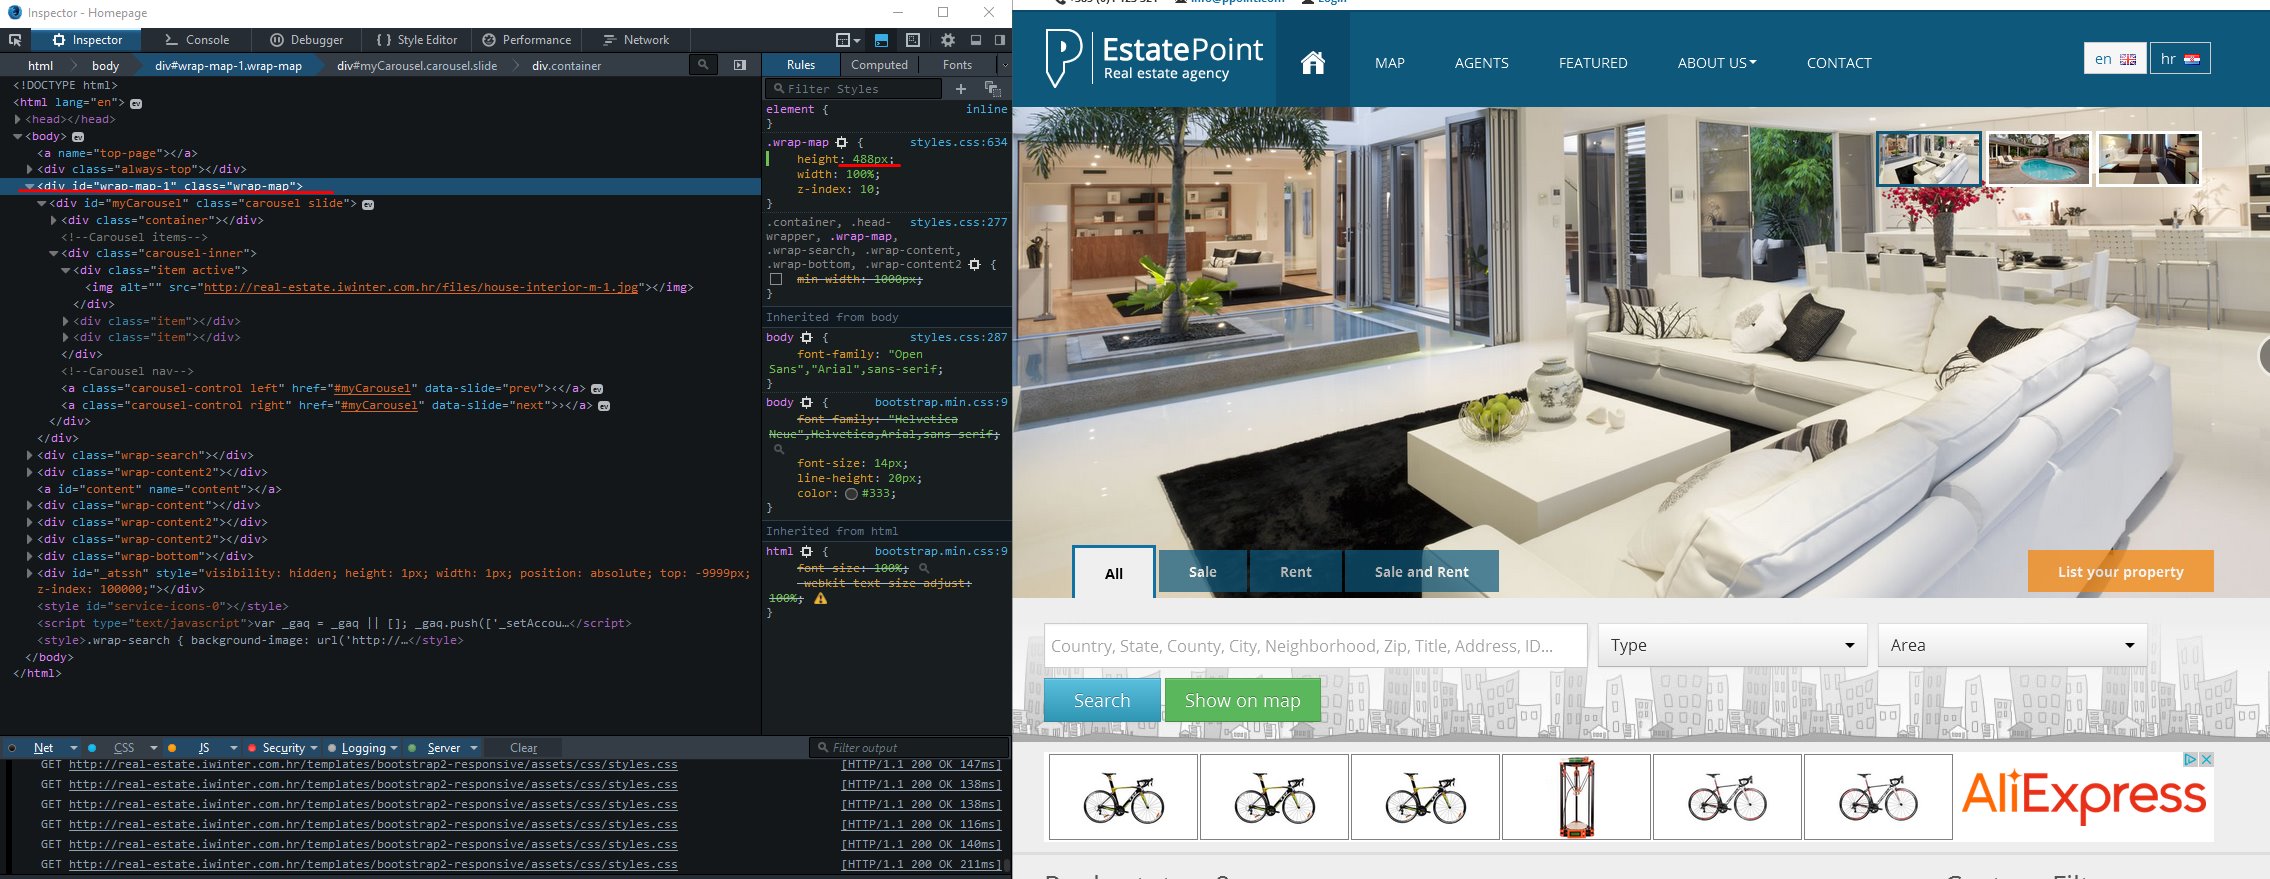The image size is (2270, 879).
Task: Open the Area dropdown in property search
Action: point(2013,645)
